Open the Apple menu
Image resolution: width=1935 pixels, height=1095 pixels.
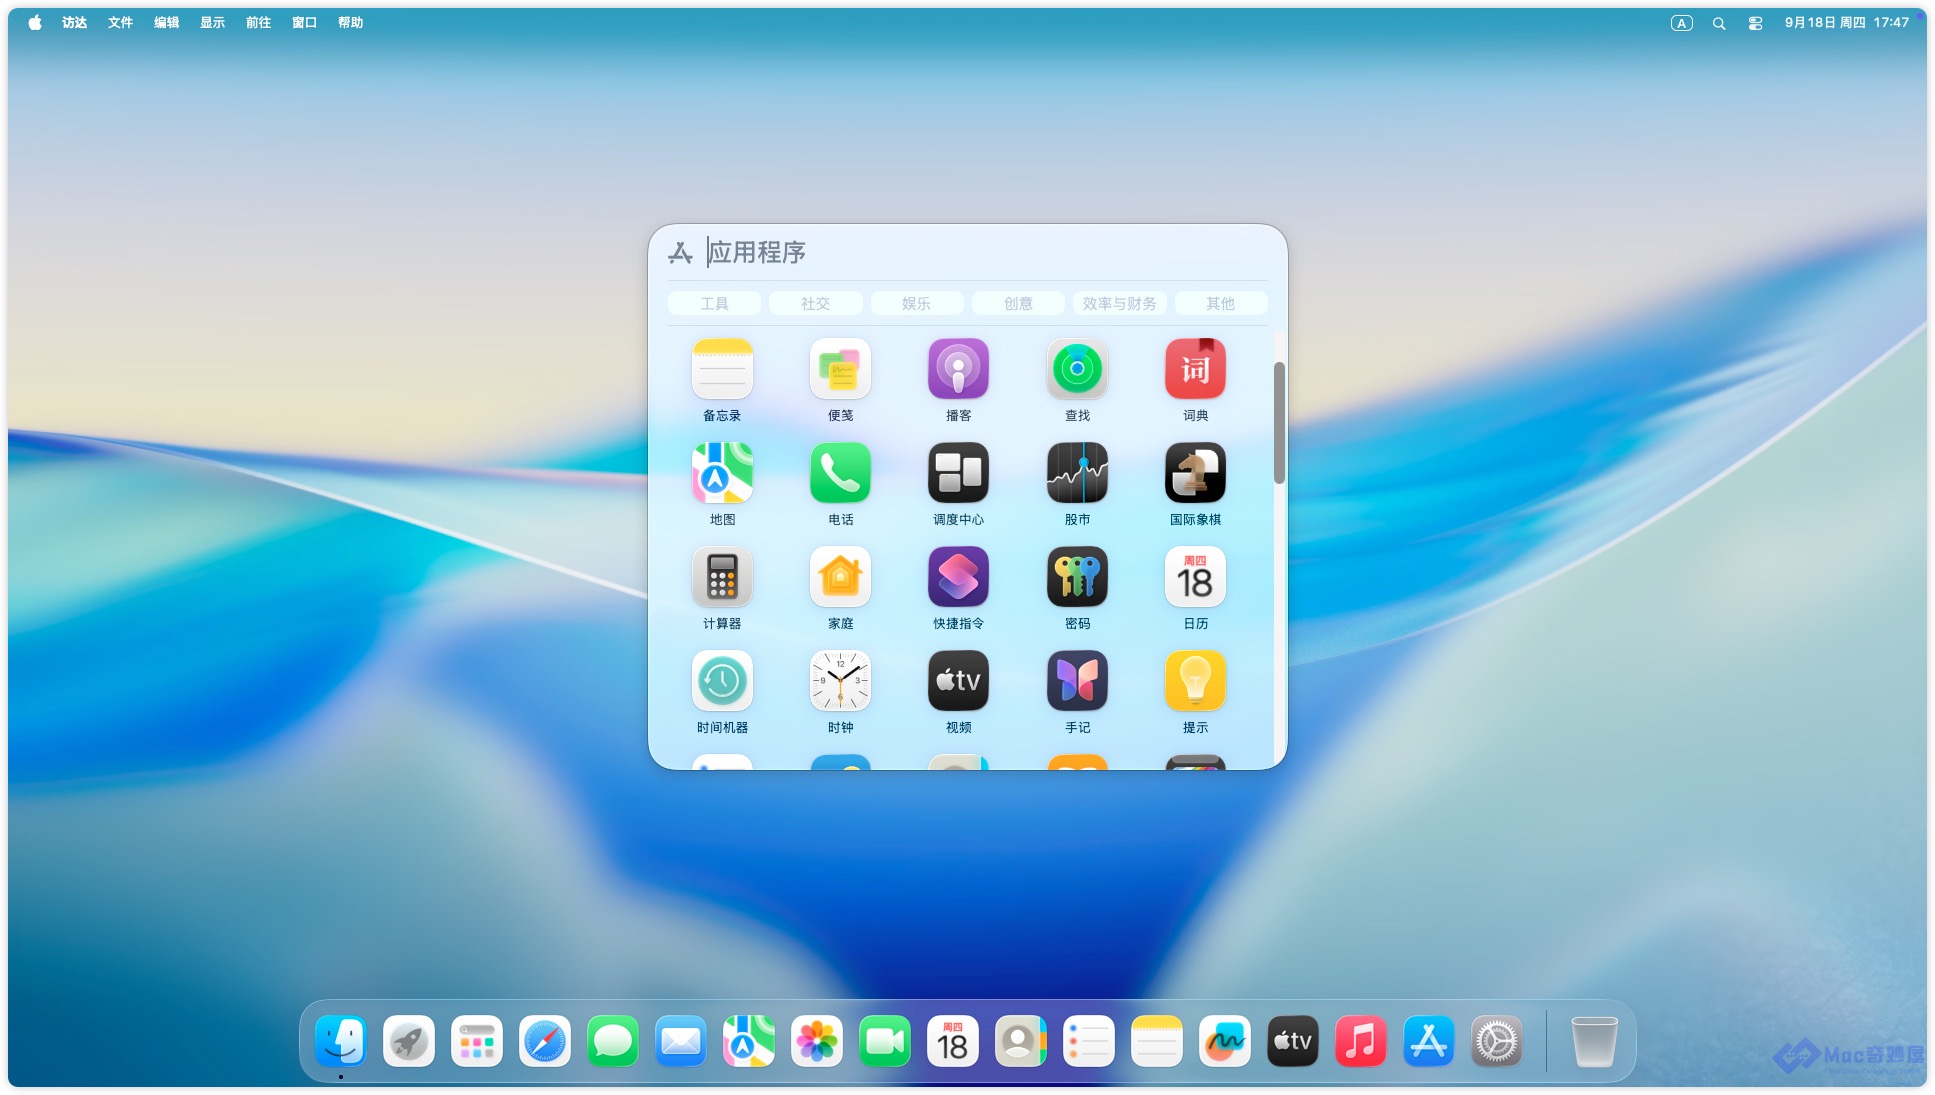(x=35, y=22)
